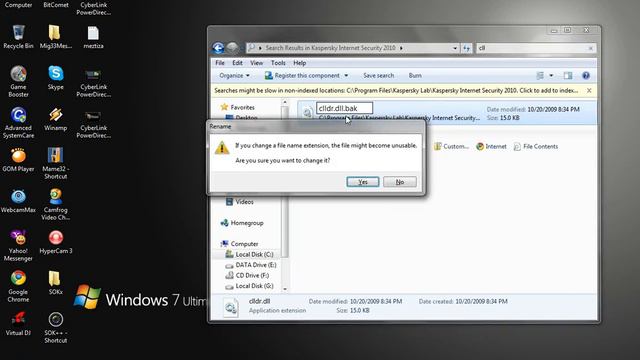Search again in File Contents
The width and height of the screenshot is (640, 360).
[536, 146]
